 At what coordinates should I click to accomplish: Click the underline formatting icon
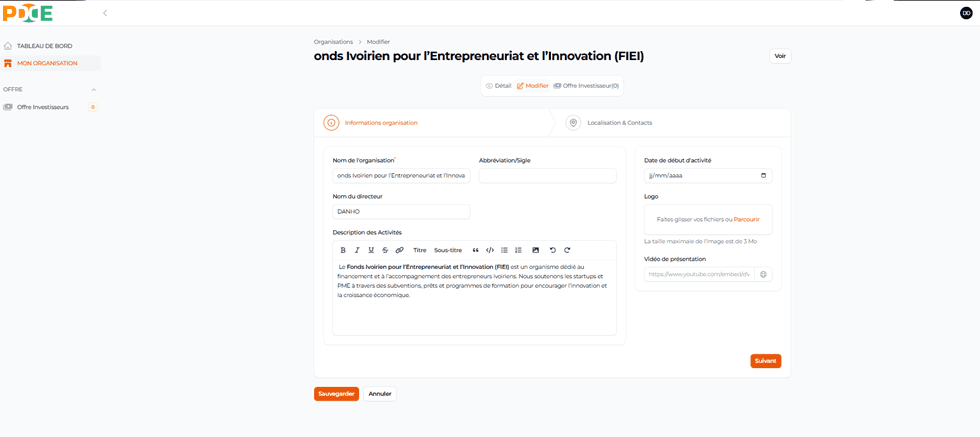pos(371,250)
